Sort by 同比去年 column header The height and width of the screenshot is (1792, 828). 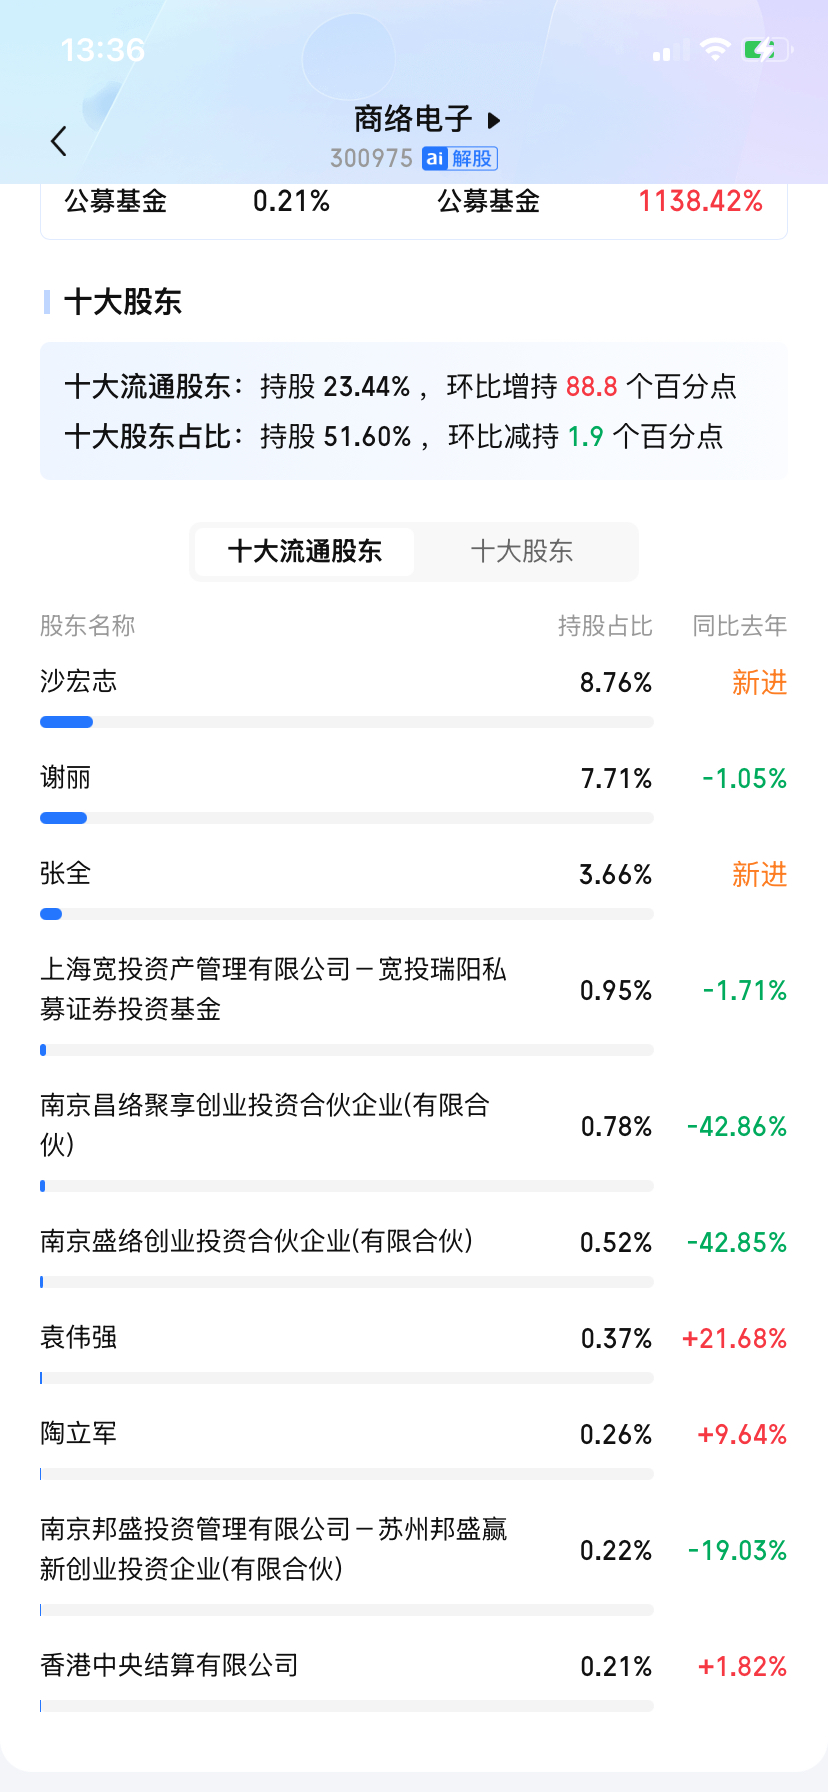(740, 626)
